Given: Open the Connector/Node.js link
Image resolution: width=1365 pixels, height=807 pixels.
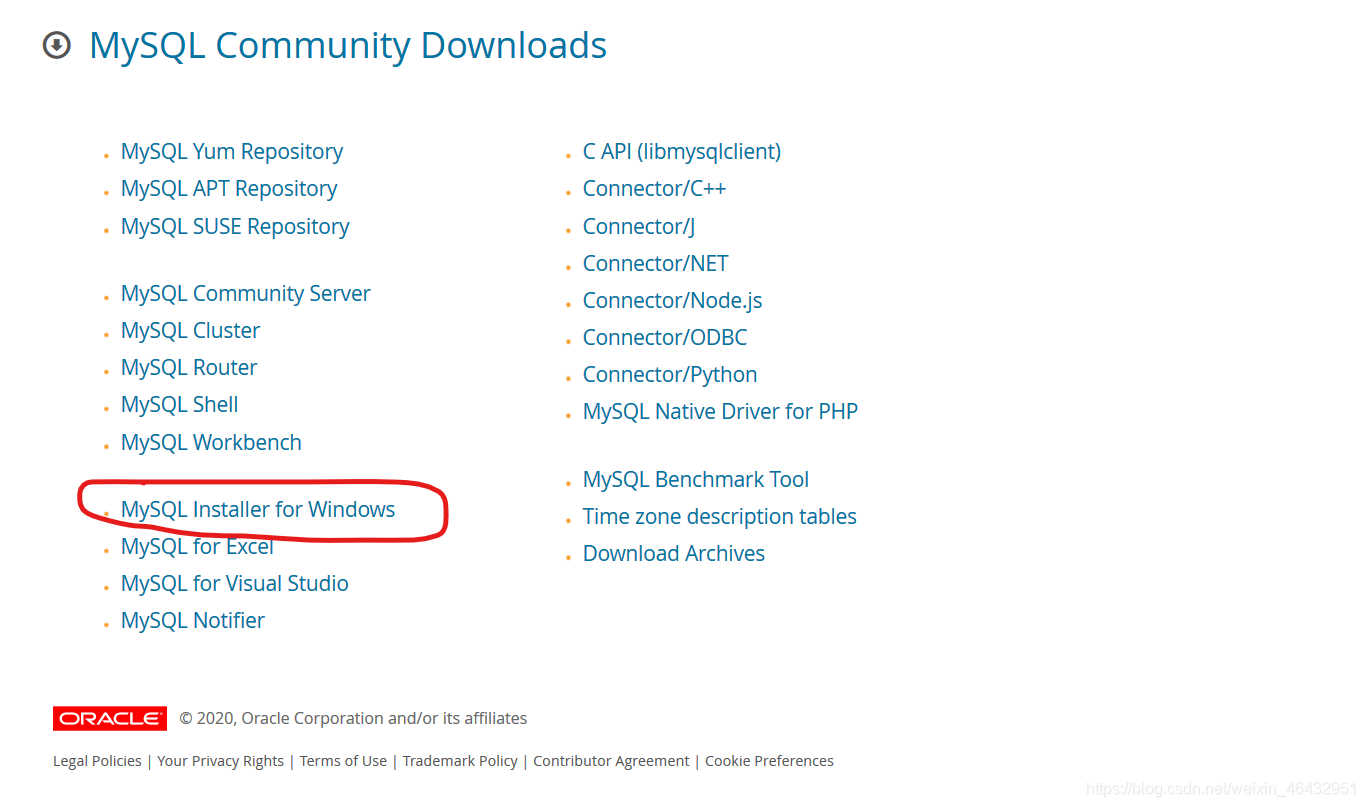Looking at the screenshot, I should pos(673,301).
